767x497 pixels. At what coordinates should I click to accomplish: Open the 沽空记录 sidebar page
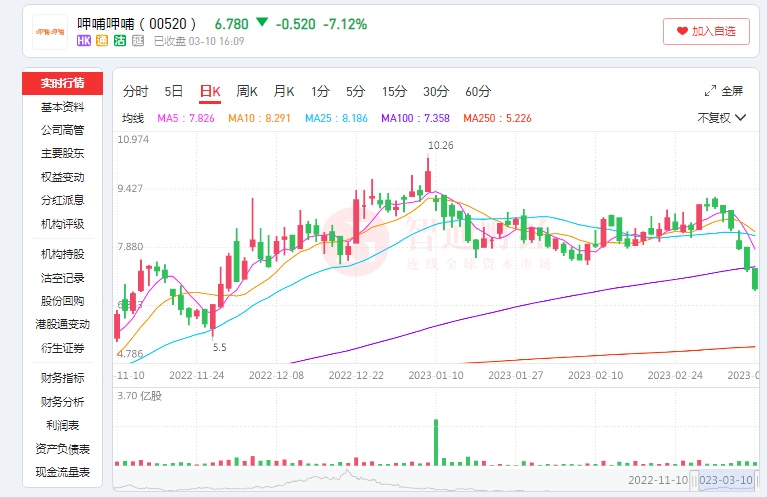click(62, 278)
